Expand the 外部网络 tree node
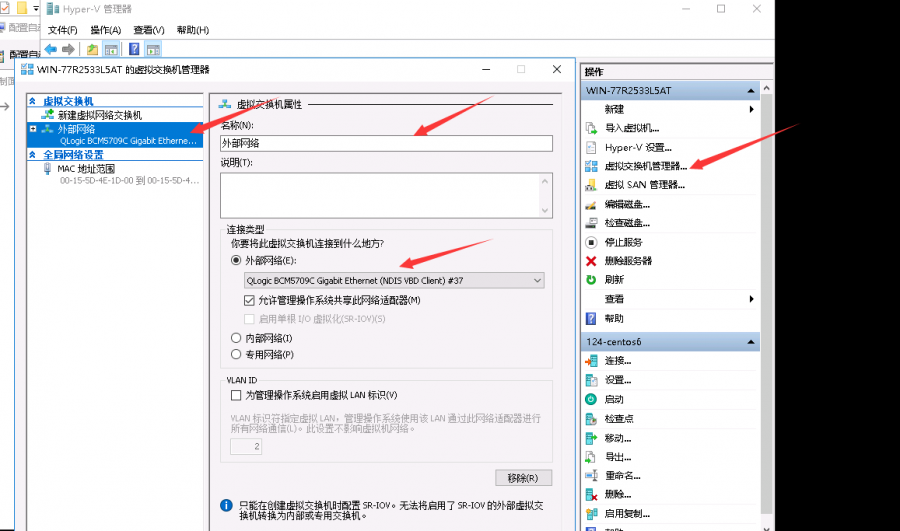This screenshot has width=900, height=531. click(x=33, y=129)
